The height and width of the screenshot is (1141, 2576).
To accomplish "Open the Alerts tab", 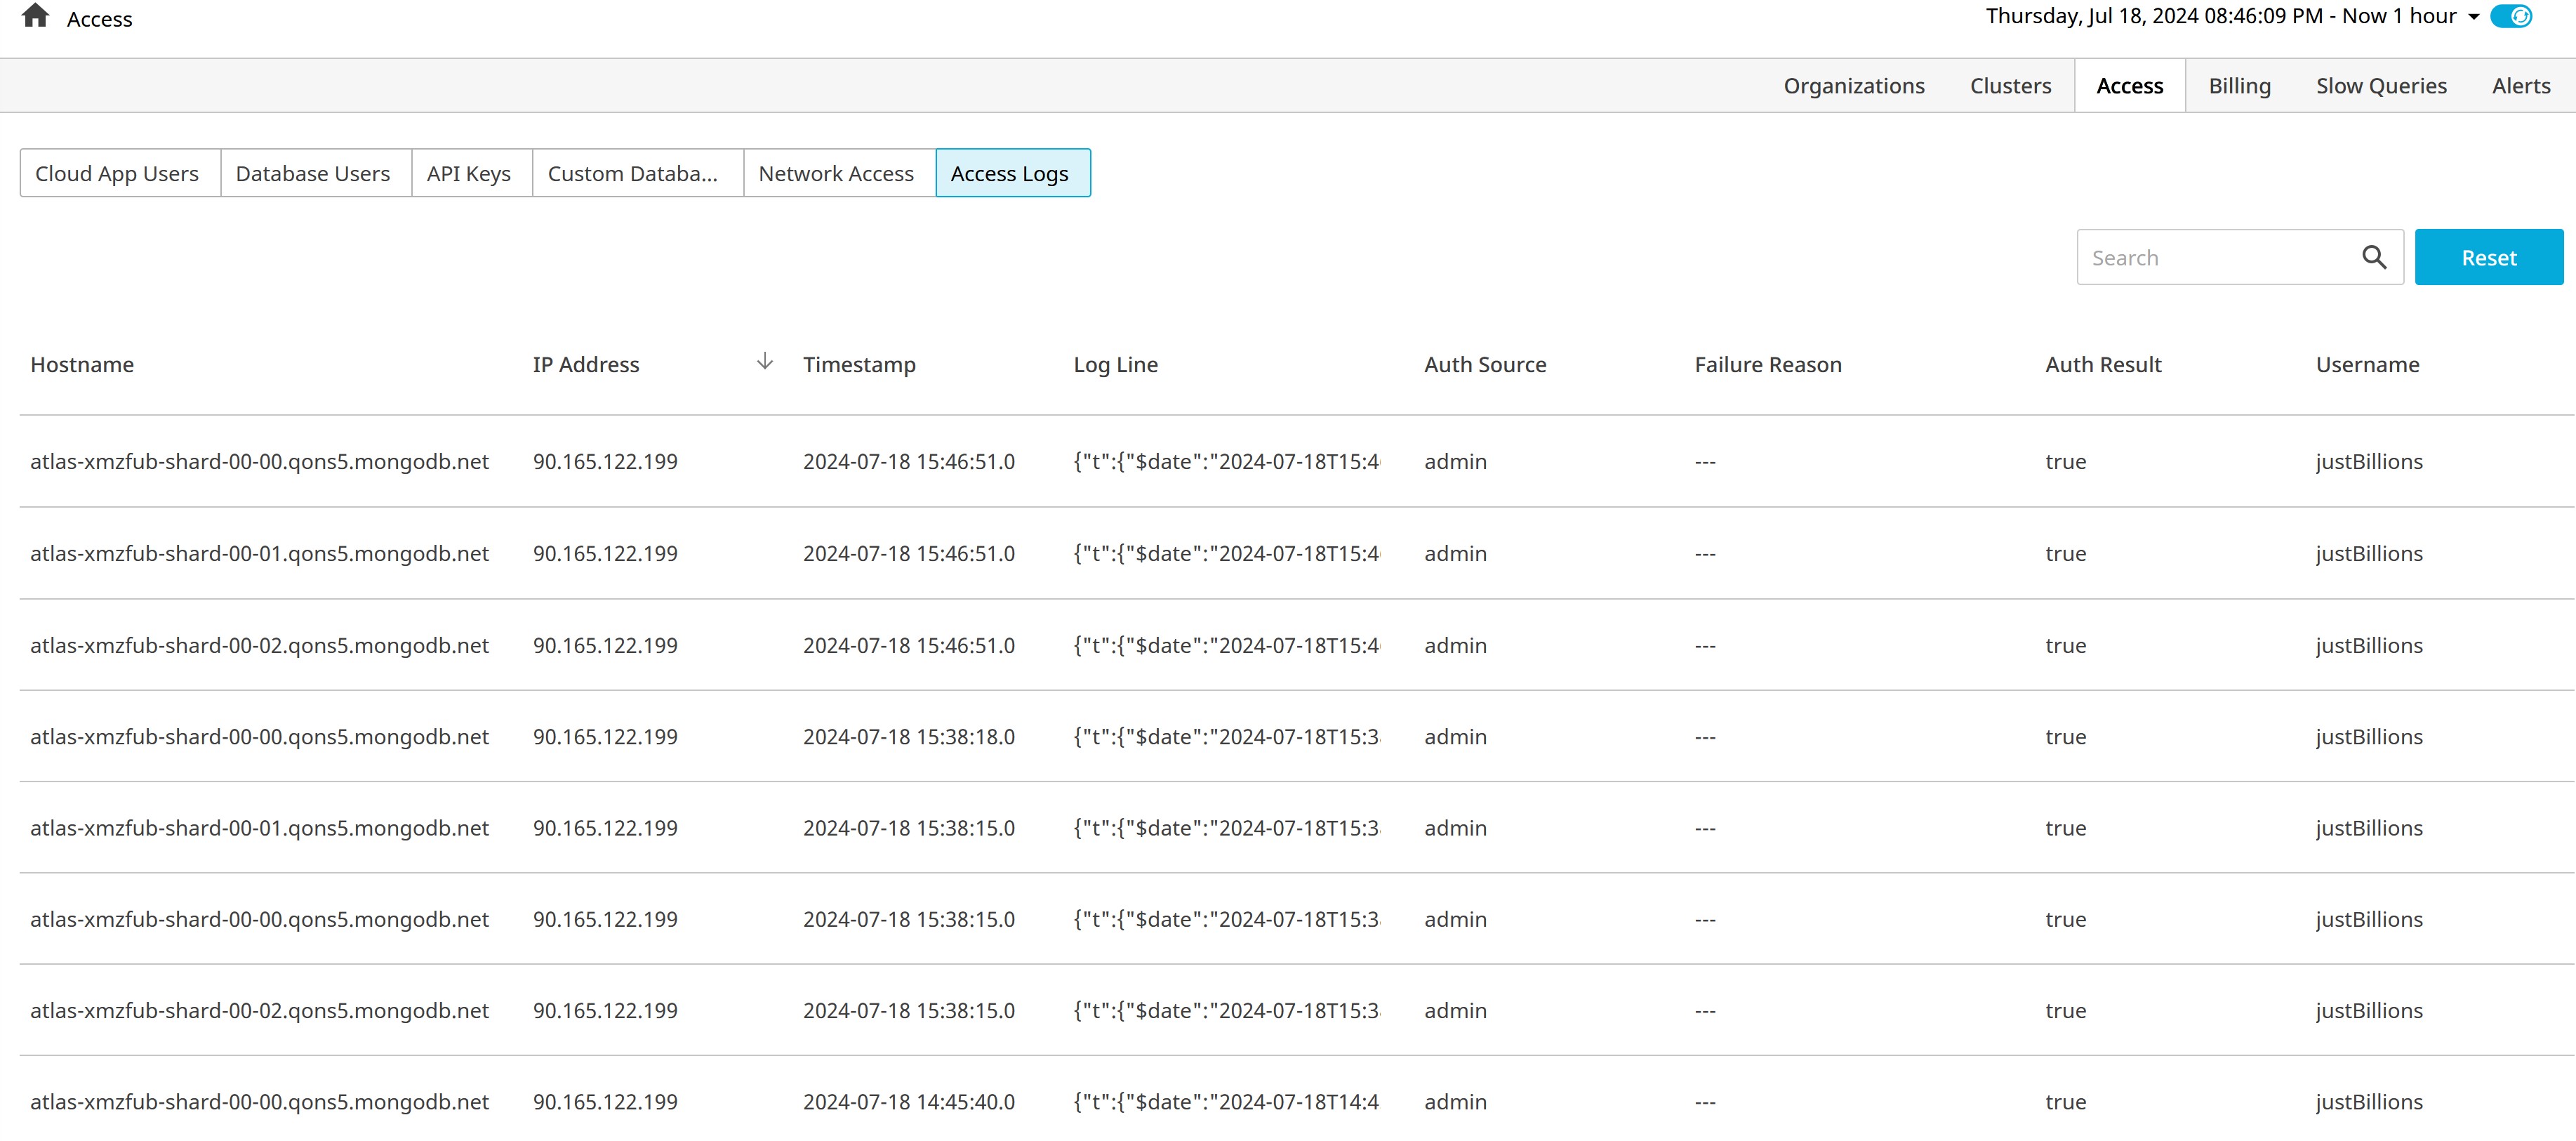I will pos(2520,86).
